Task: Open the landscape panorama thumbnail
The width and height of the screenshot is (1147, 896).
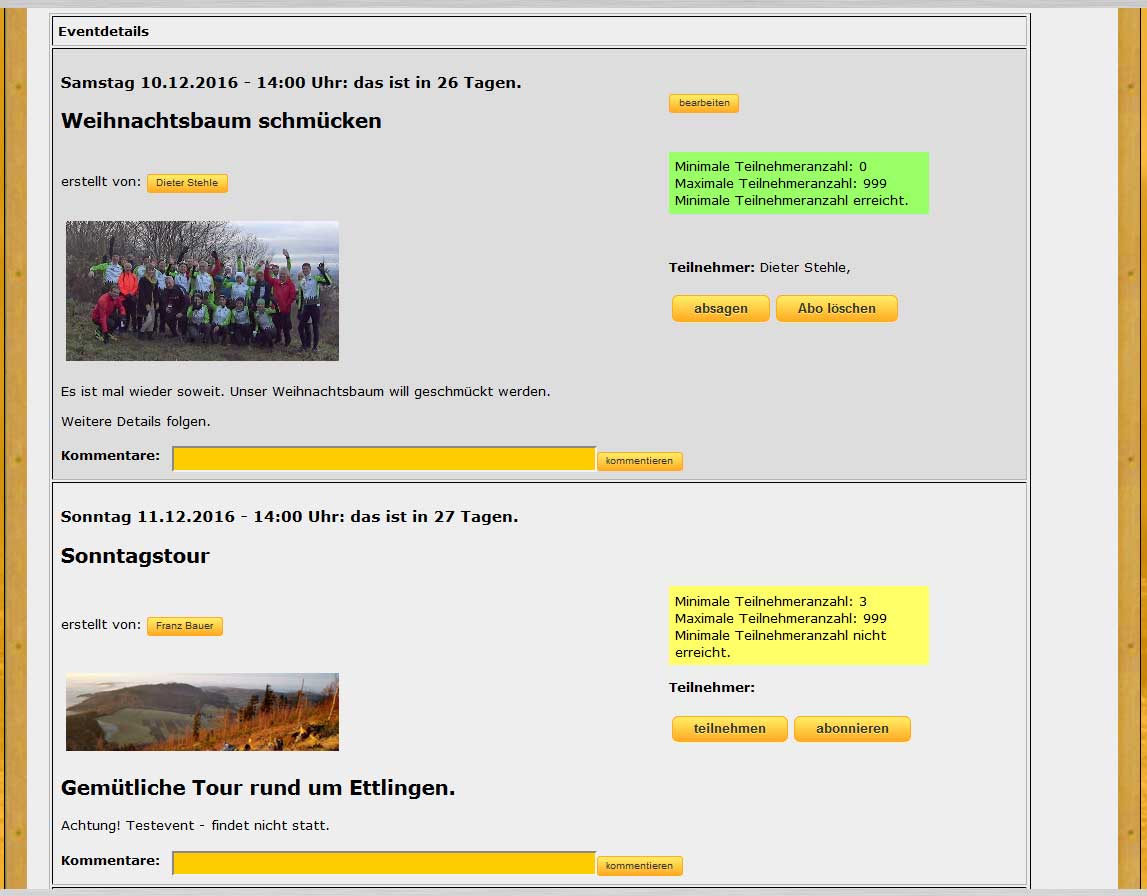Action: coord(203,712)
